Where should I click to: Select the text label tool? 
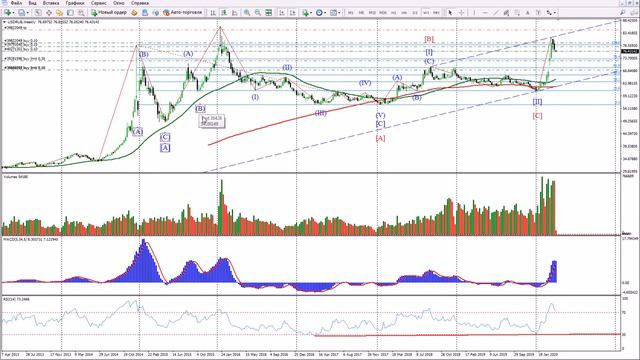(x=538, y=13)
